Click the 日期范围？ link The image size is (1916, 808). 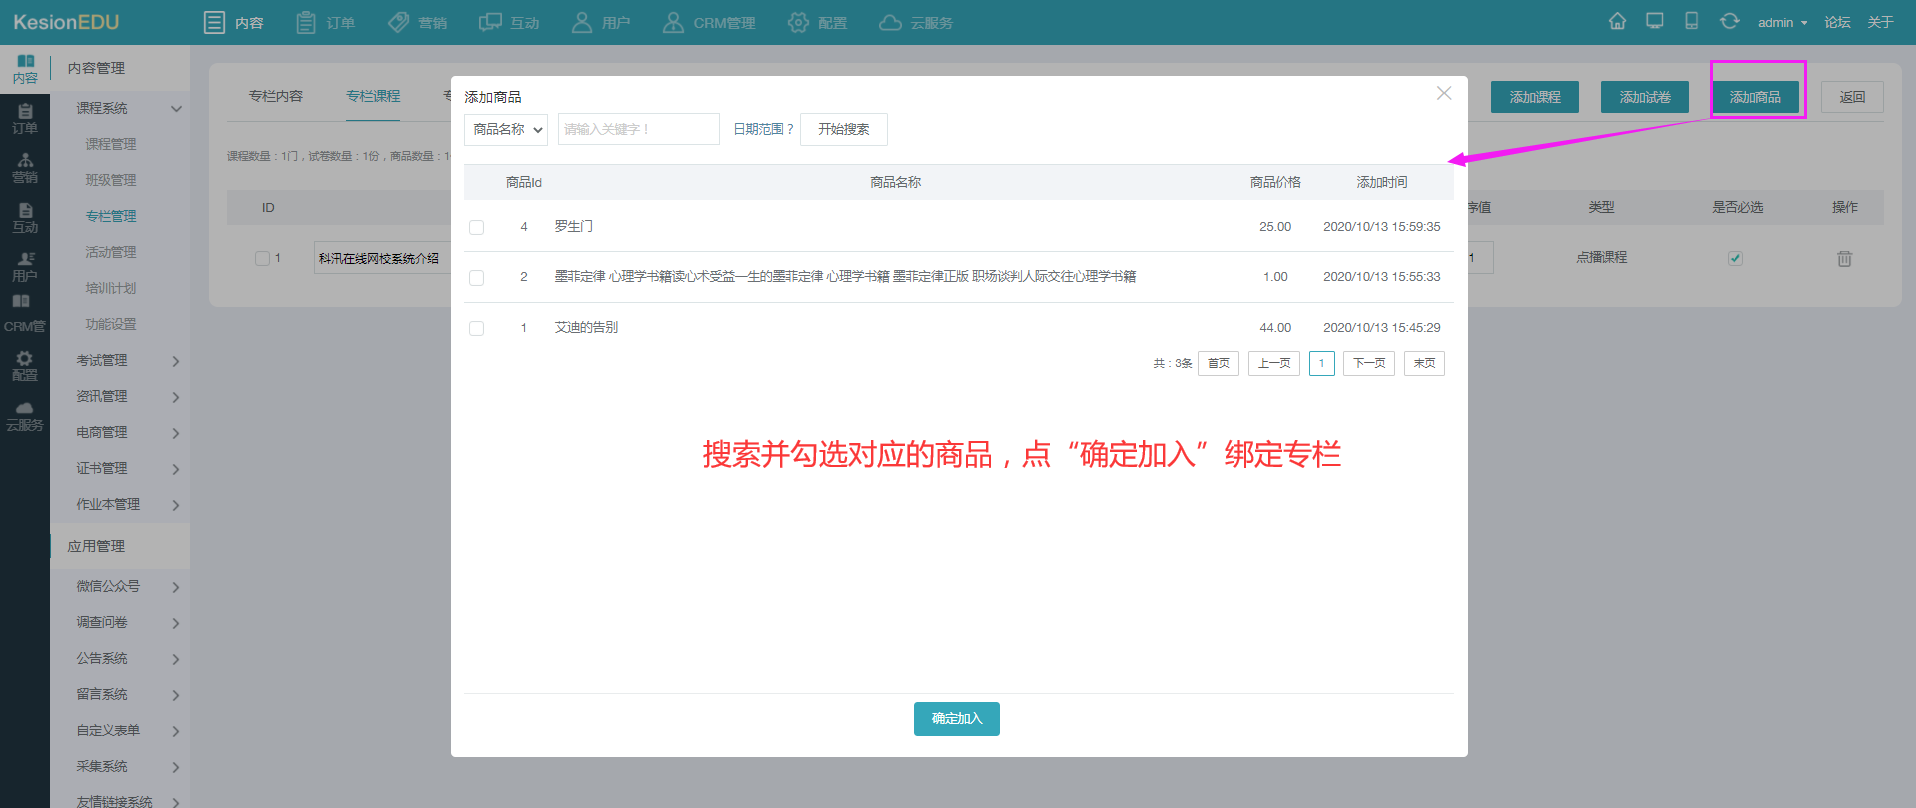click(x=763, y=129)
